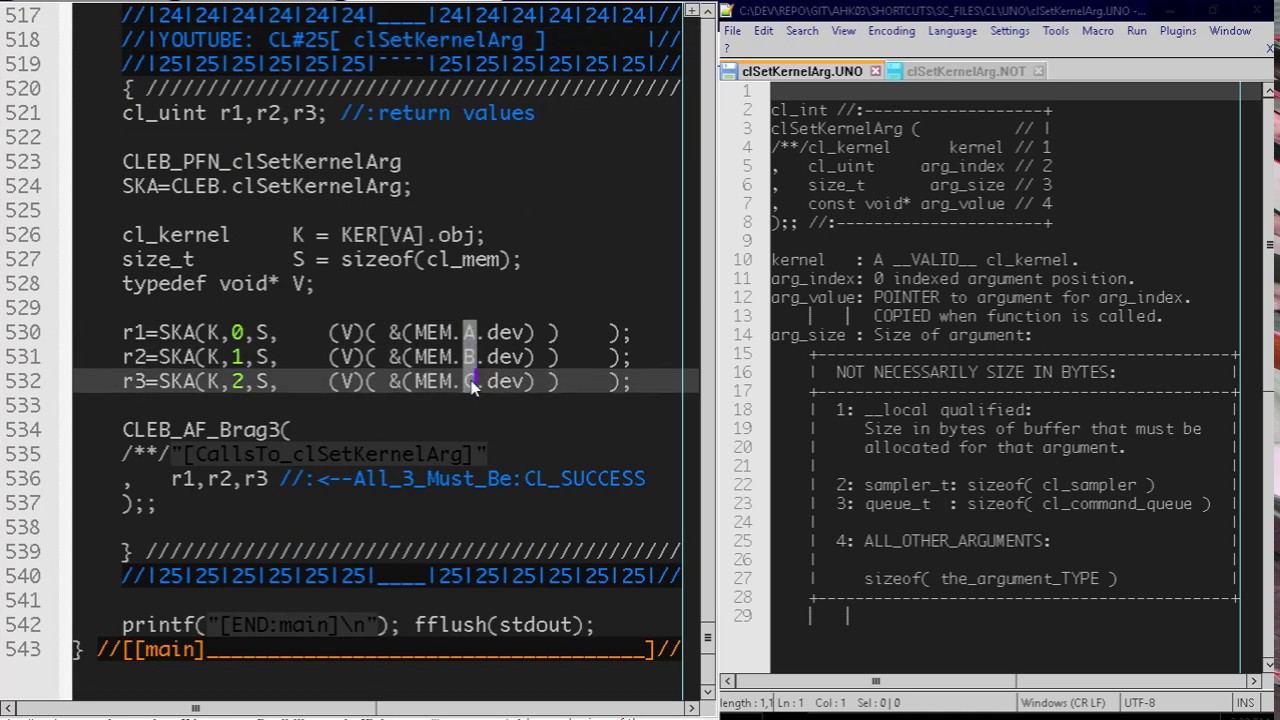The height and width of the screenshot is (720, 1280).
Task: Click the "[CallsTo_clSetKernelArg]" string
Action: [x=329, y=454]
